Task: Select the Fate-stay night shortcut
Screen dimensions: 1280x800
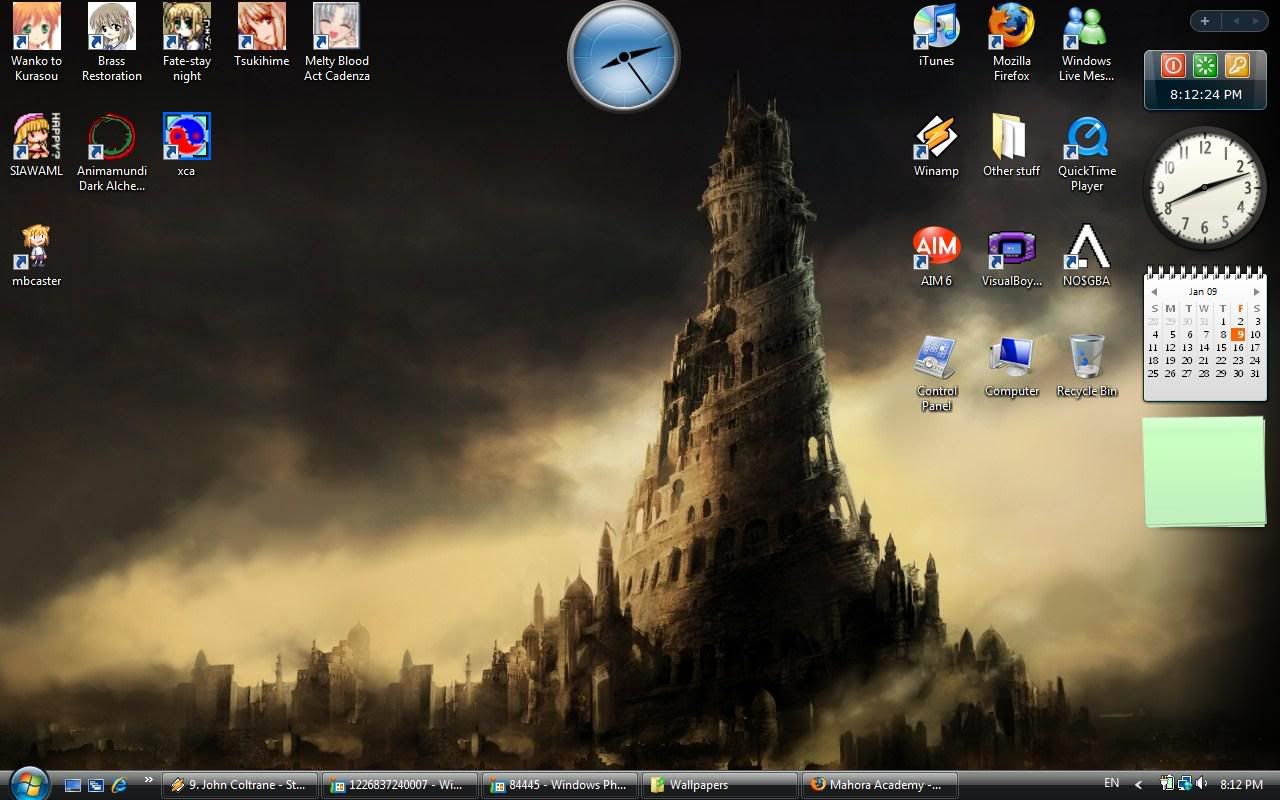Action: pos(187,28)
